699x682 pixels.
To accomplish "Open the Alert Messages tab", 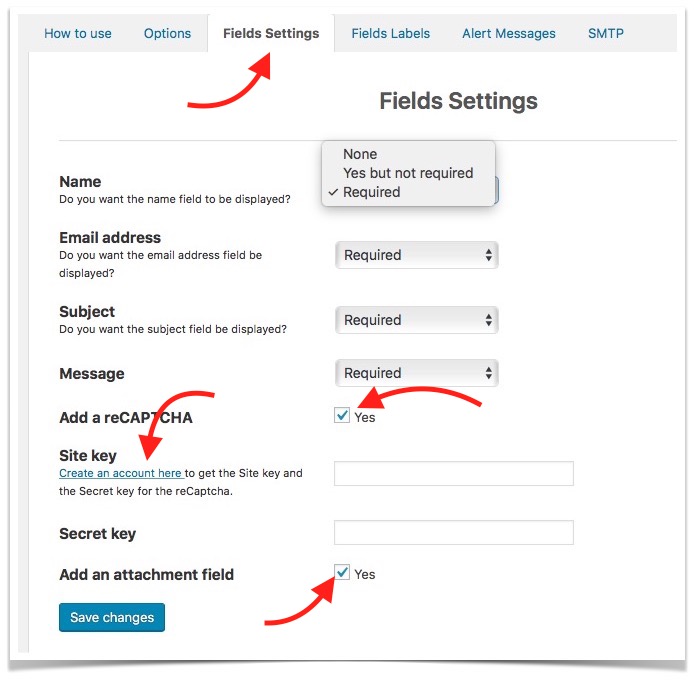I will (508, 33).
